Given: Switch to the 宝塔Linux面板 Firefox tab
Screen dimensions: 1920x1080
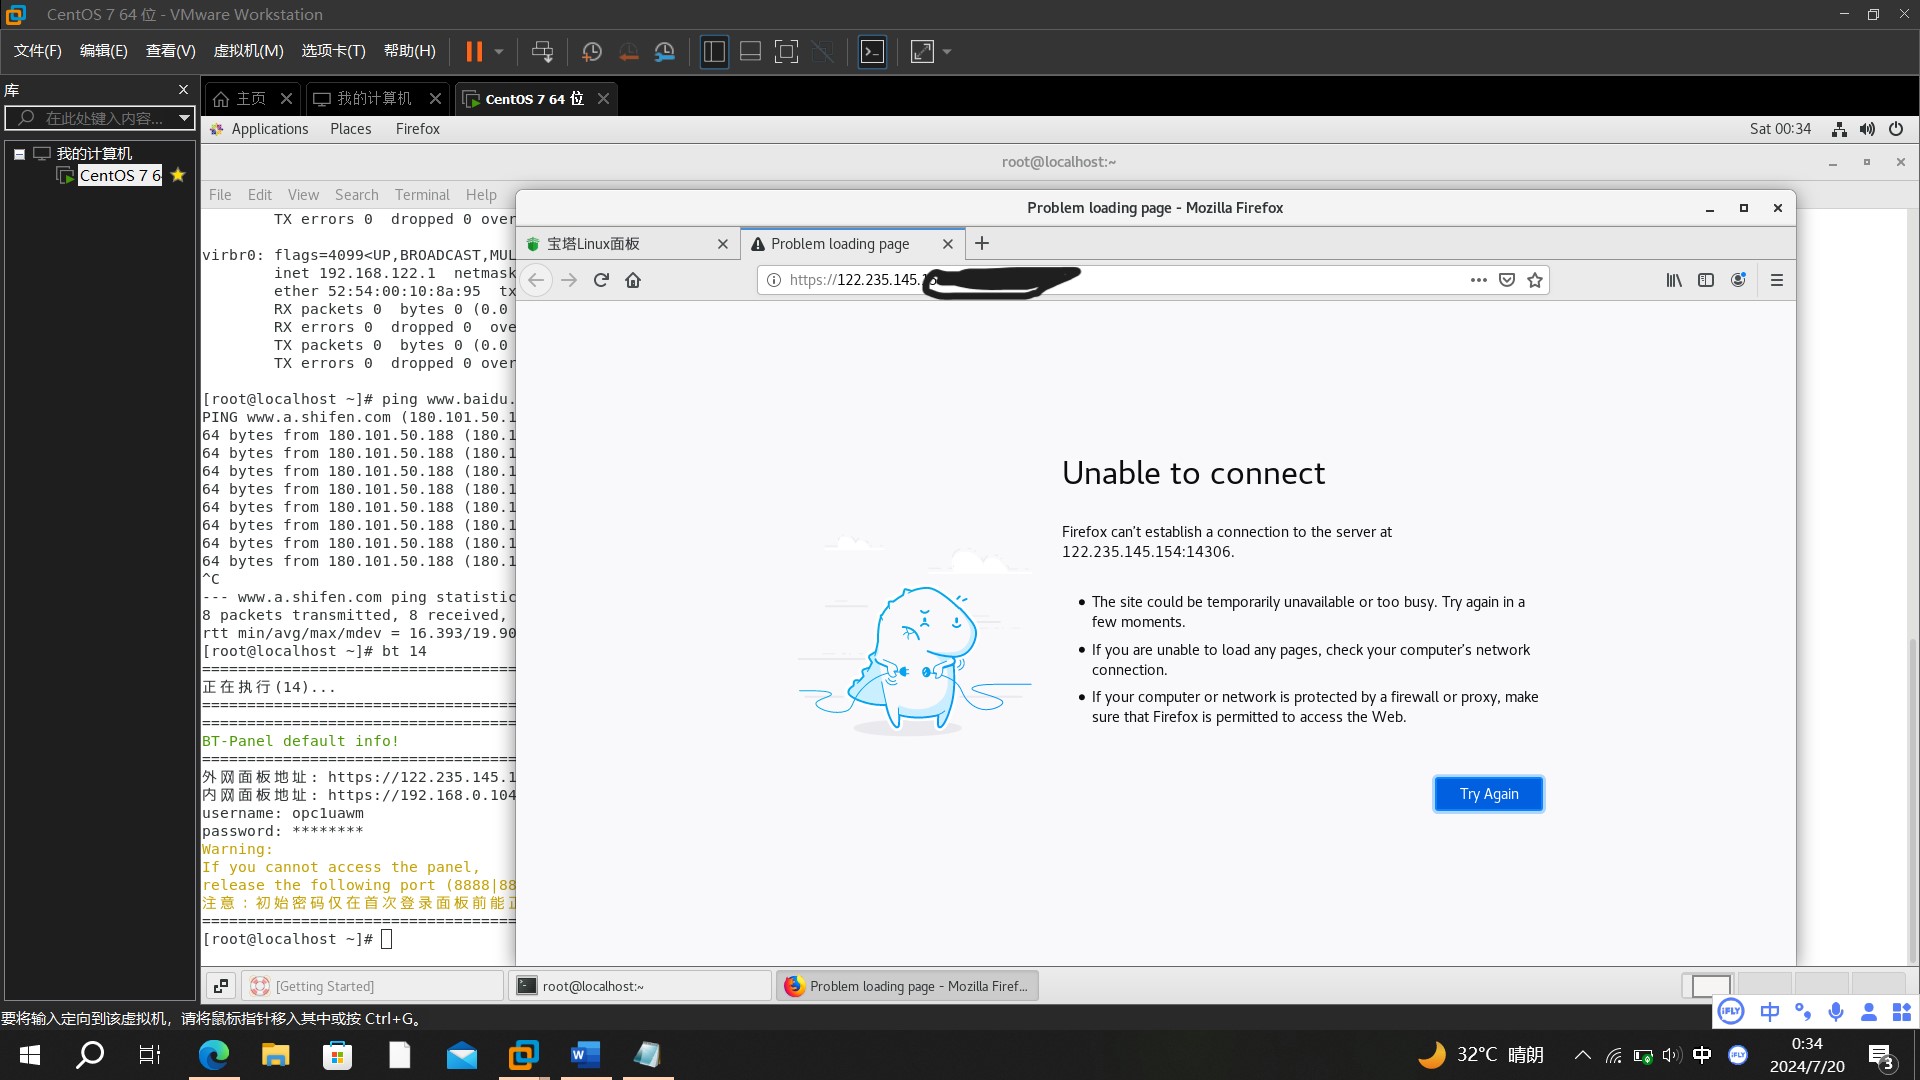Looking at the screenshot, I should pyautogui.click(x=627, y=244).
